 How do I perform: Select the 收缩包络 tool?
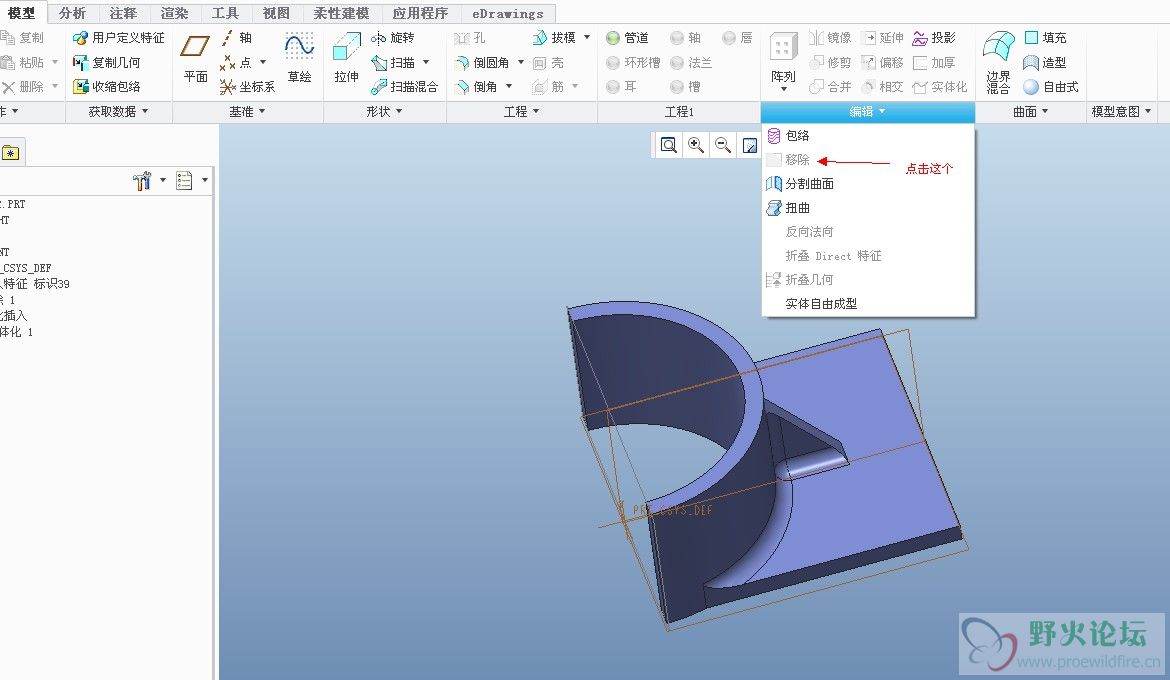pyautogui.click(x=106, y=87)
